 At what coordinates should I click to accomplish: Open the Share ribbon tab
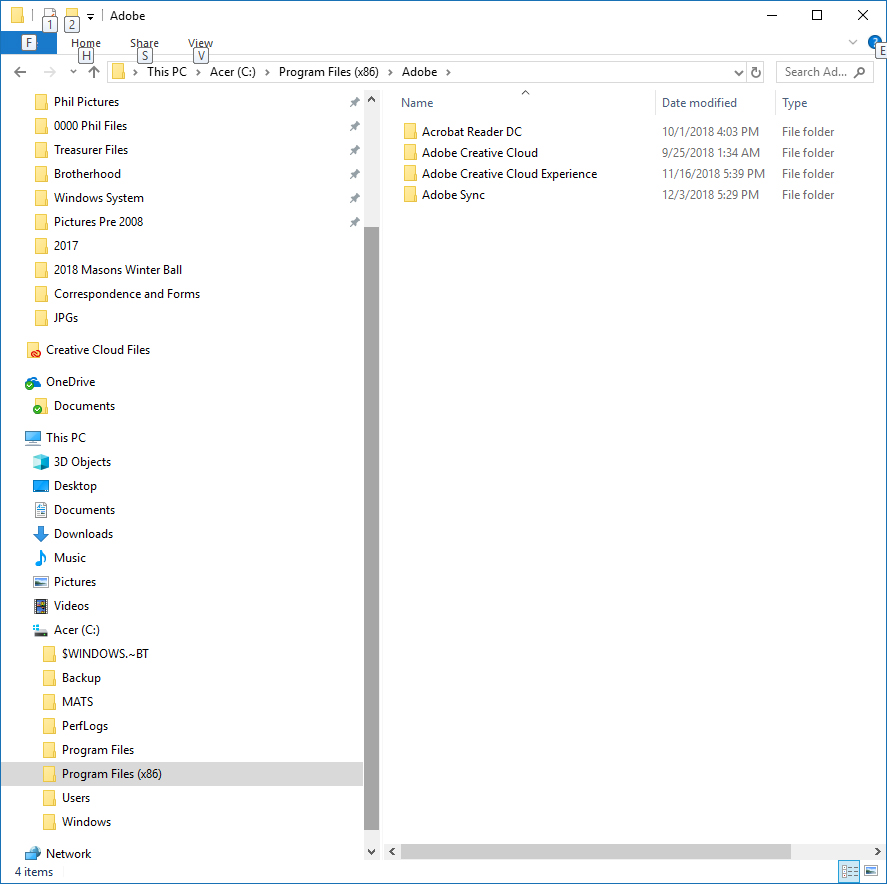(x=144, y=43)
